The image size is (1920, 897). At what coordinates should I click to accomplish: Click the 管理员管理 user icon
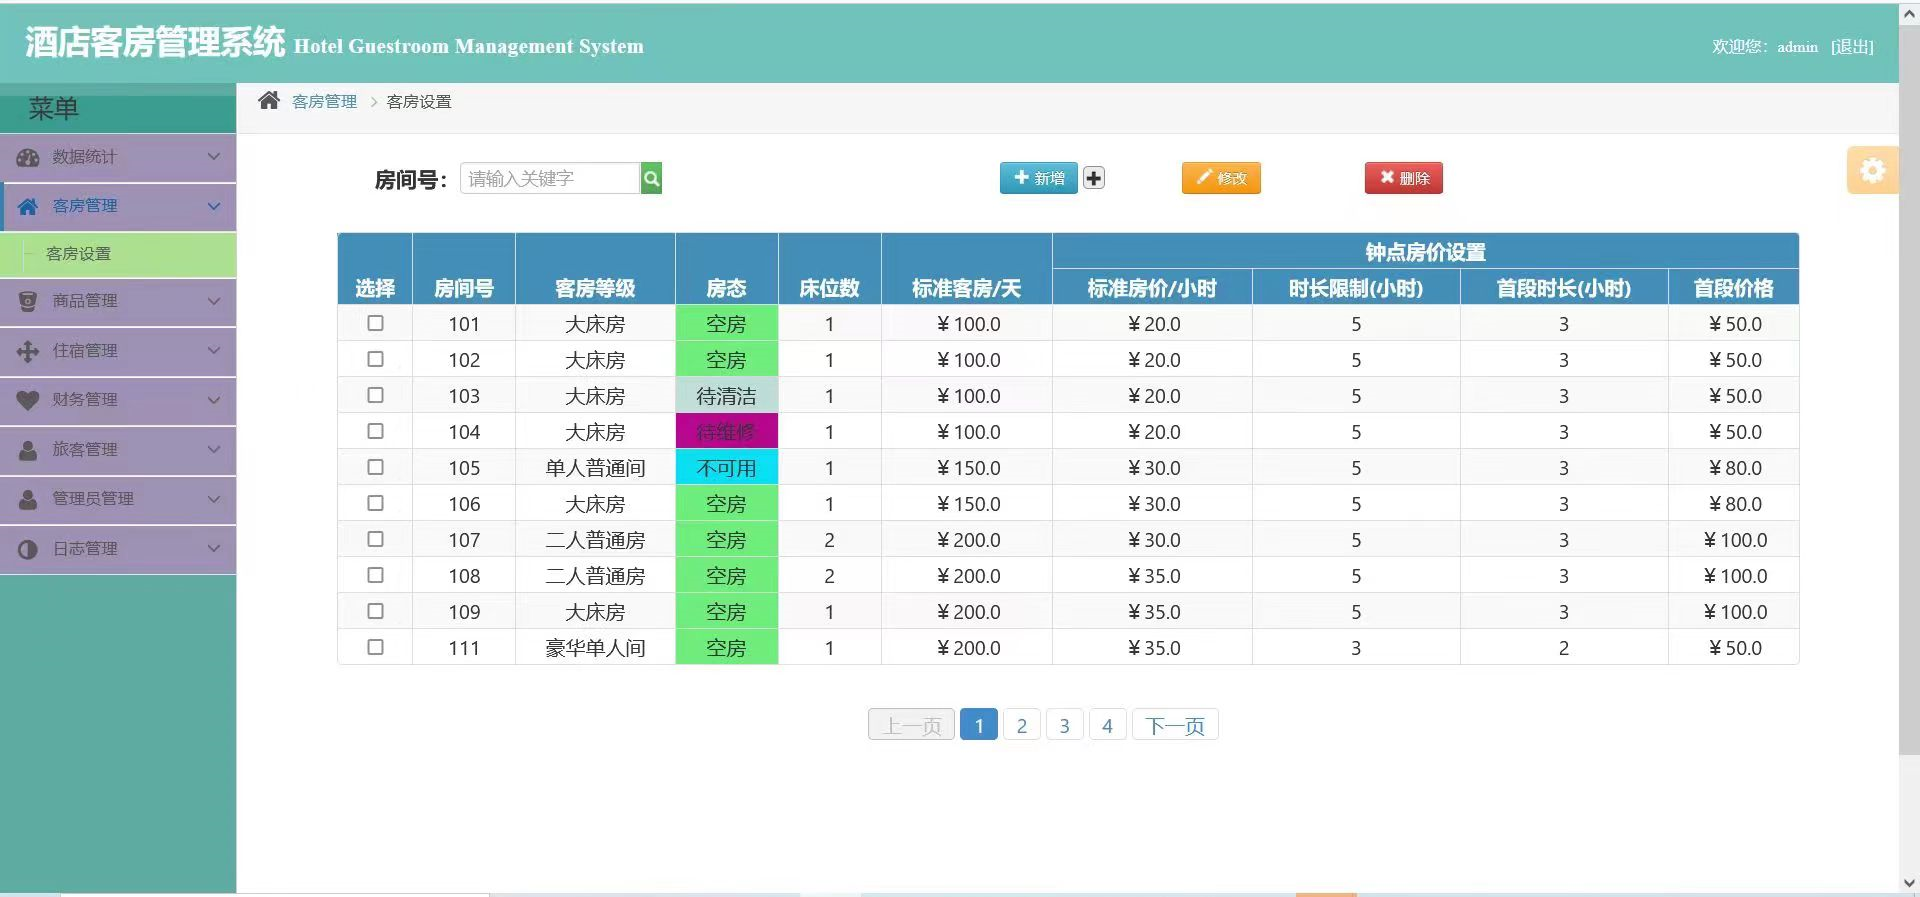coord(28,499)
